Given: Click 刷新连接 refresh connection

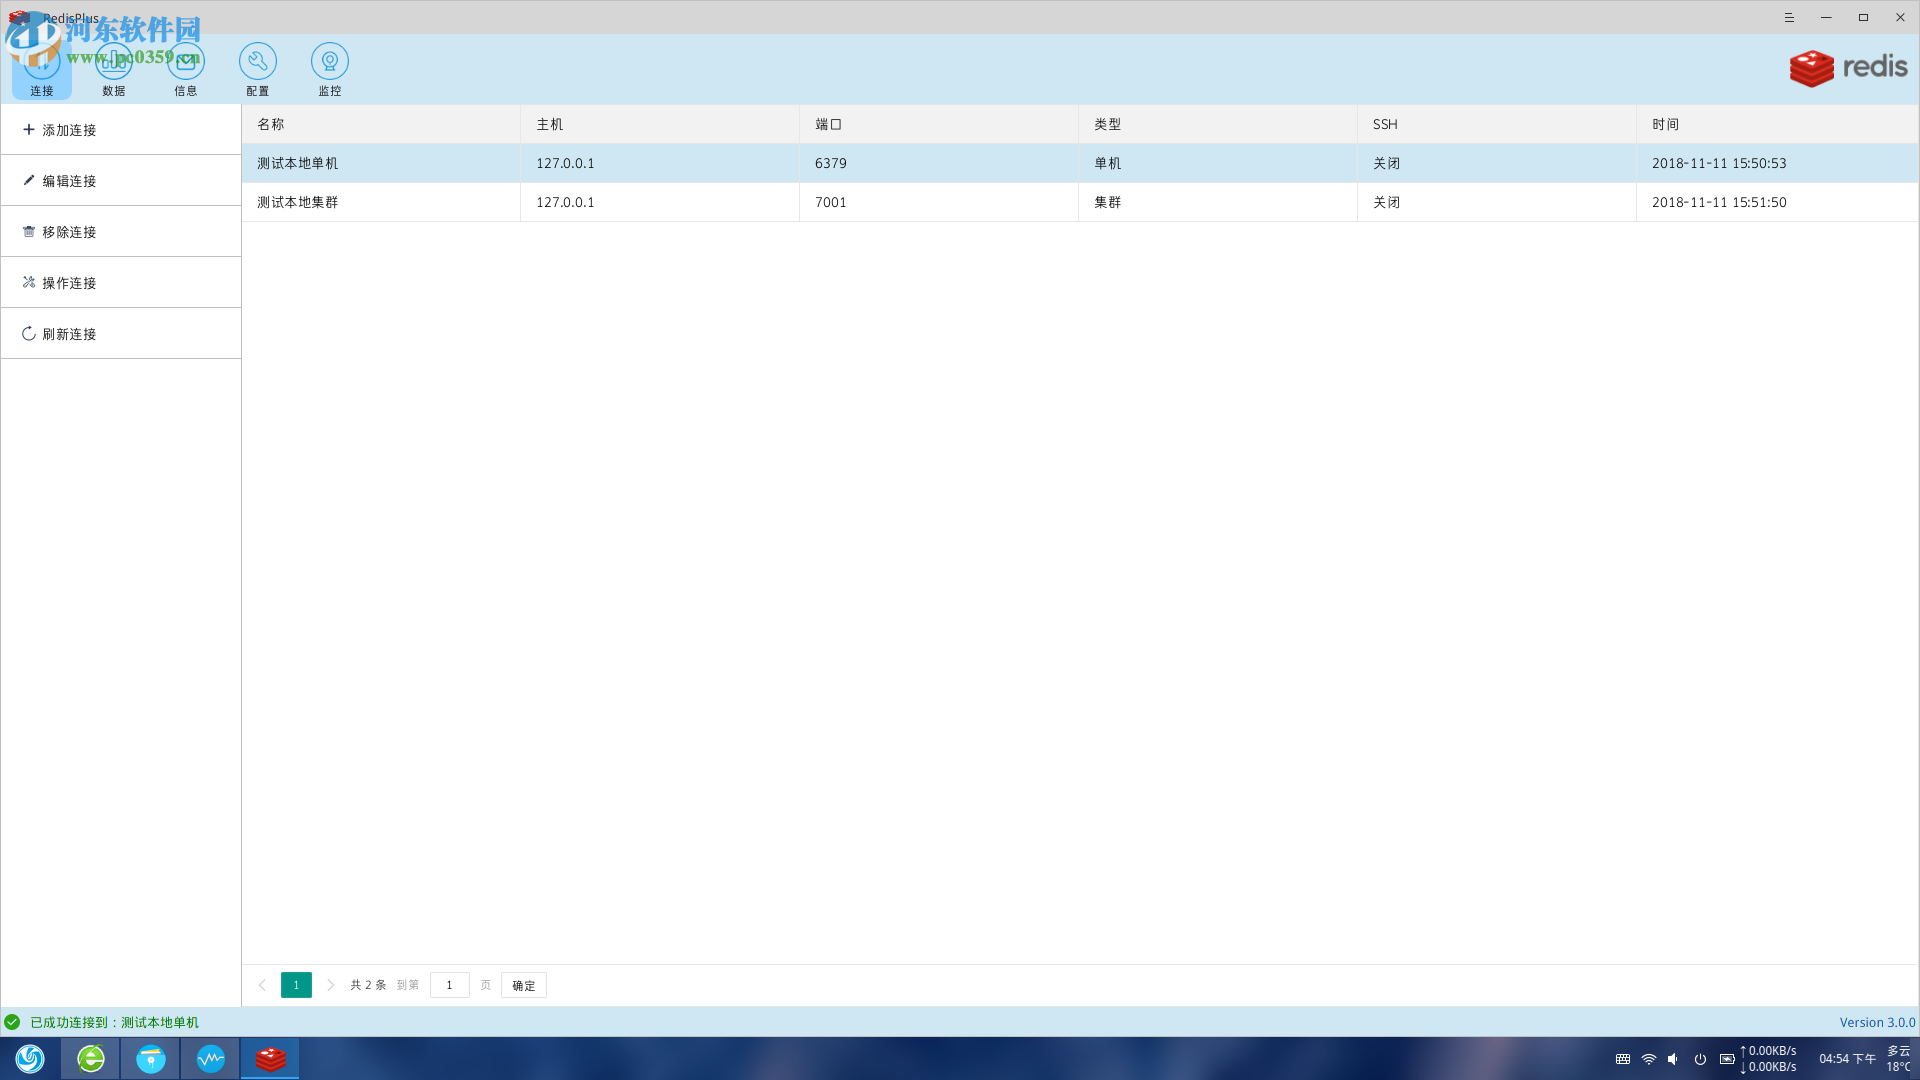Looking at the screenshot, I should (69, 334).
